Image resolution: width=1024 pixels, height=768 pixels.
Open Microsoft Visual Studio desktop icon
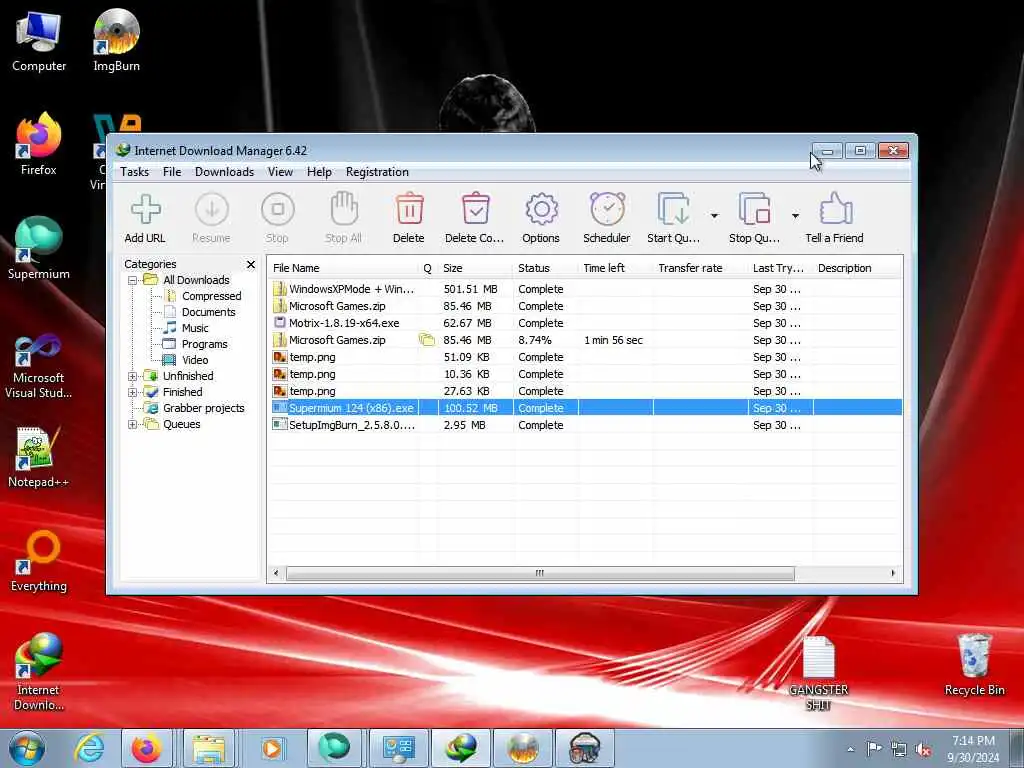(x=39, y=366)
